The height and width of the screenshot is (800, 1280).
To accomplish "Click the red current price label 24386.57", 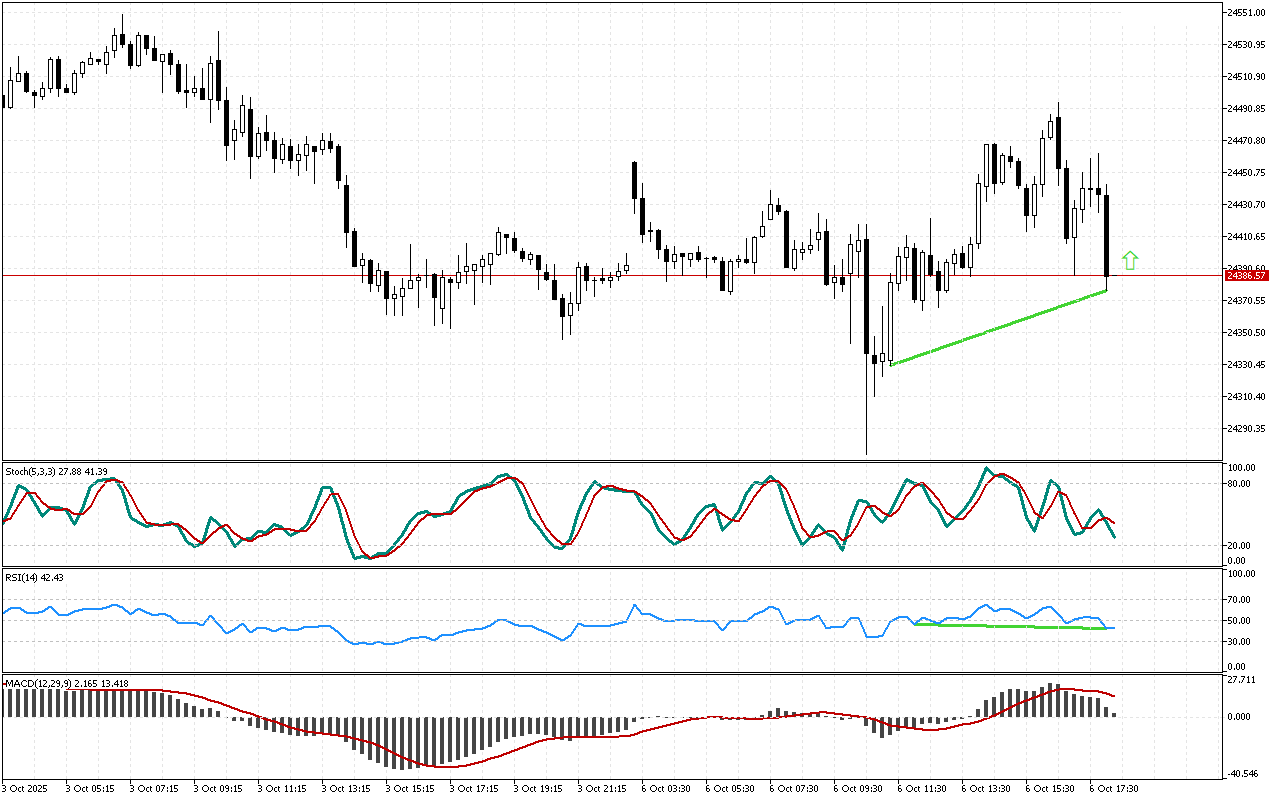I will pyautogui.click(x=1248, y=275).
